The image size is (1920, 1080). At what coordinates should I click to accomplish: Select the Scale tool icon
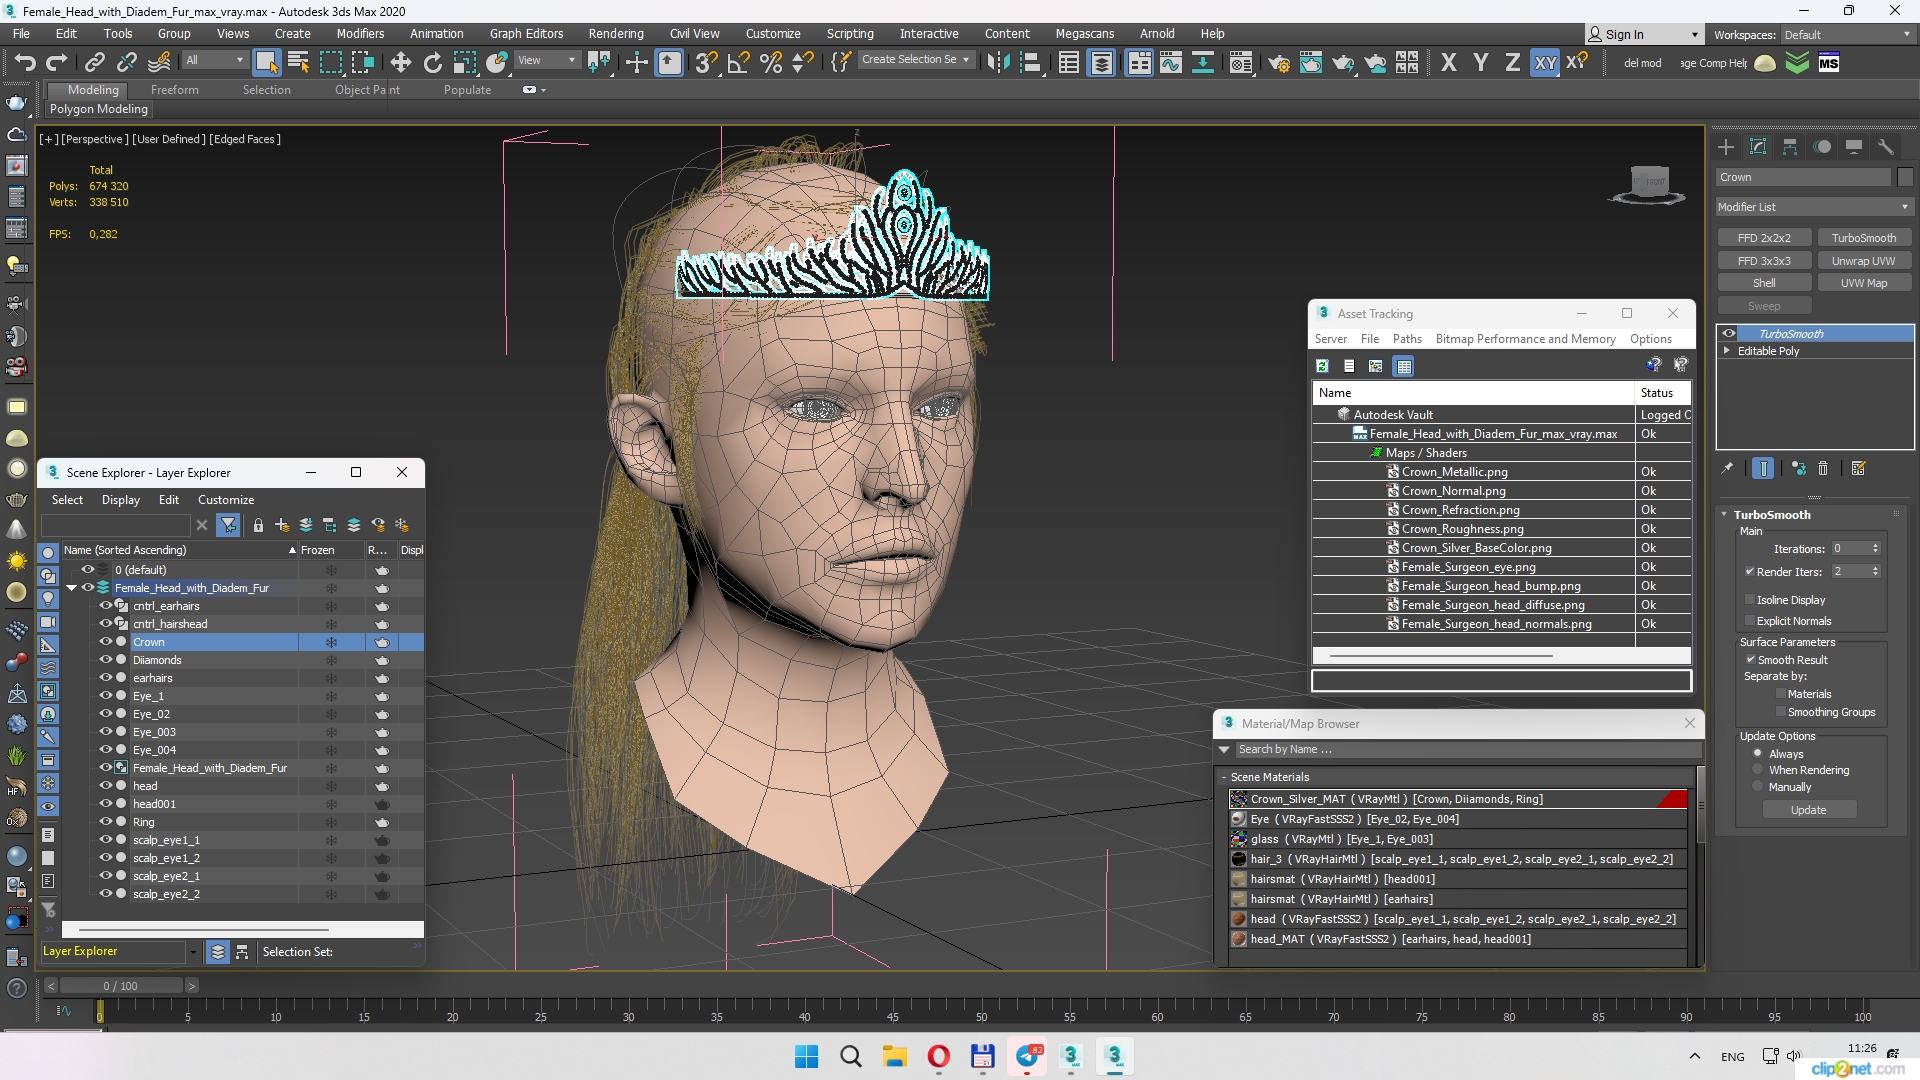tap(465, 63)
